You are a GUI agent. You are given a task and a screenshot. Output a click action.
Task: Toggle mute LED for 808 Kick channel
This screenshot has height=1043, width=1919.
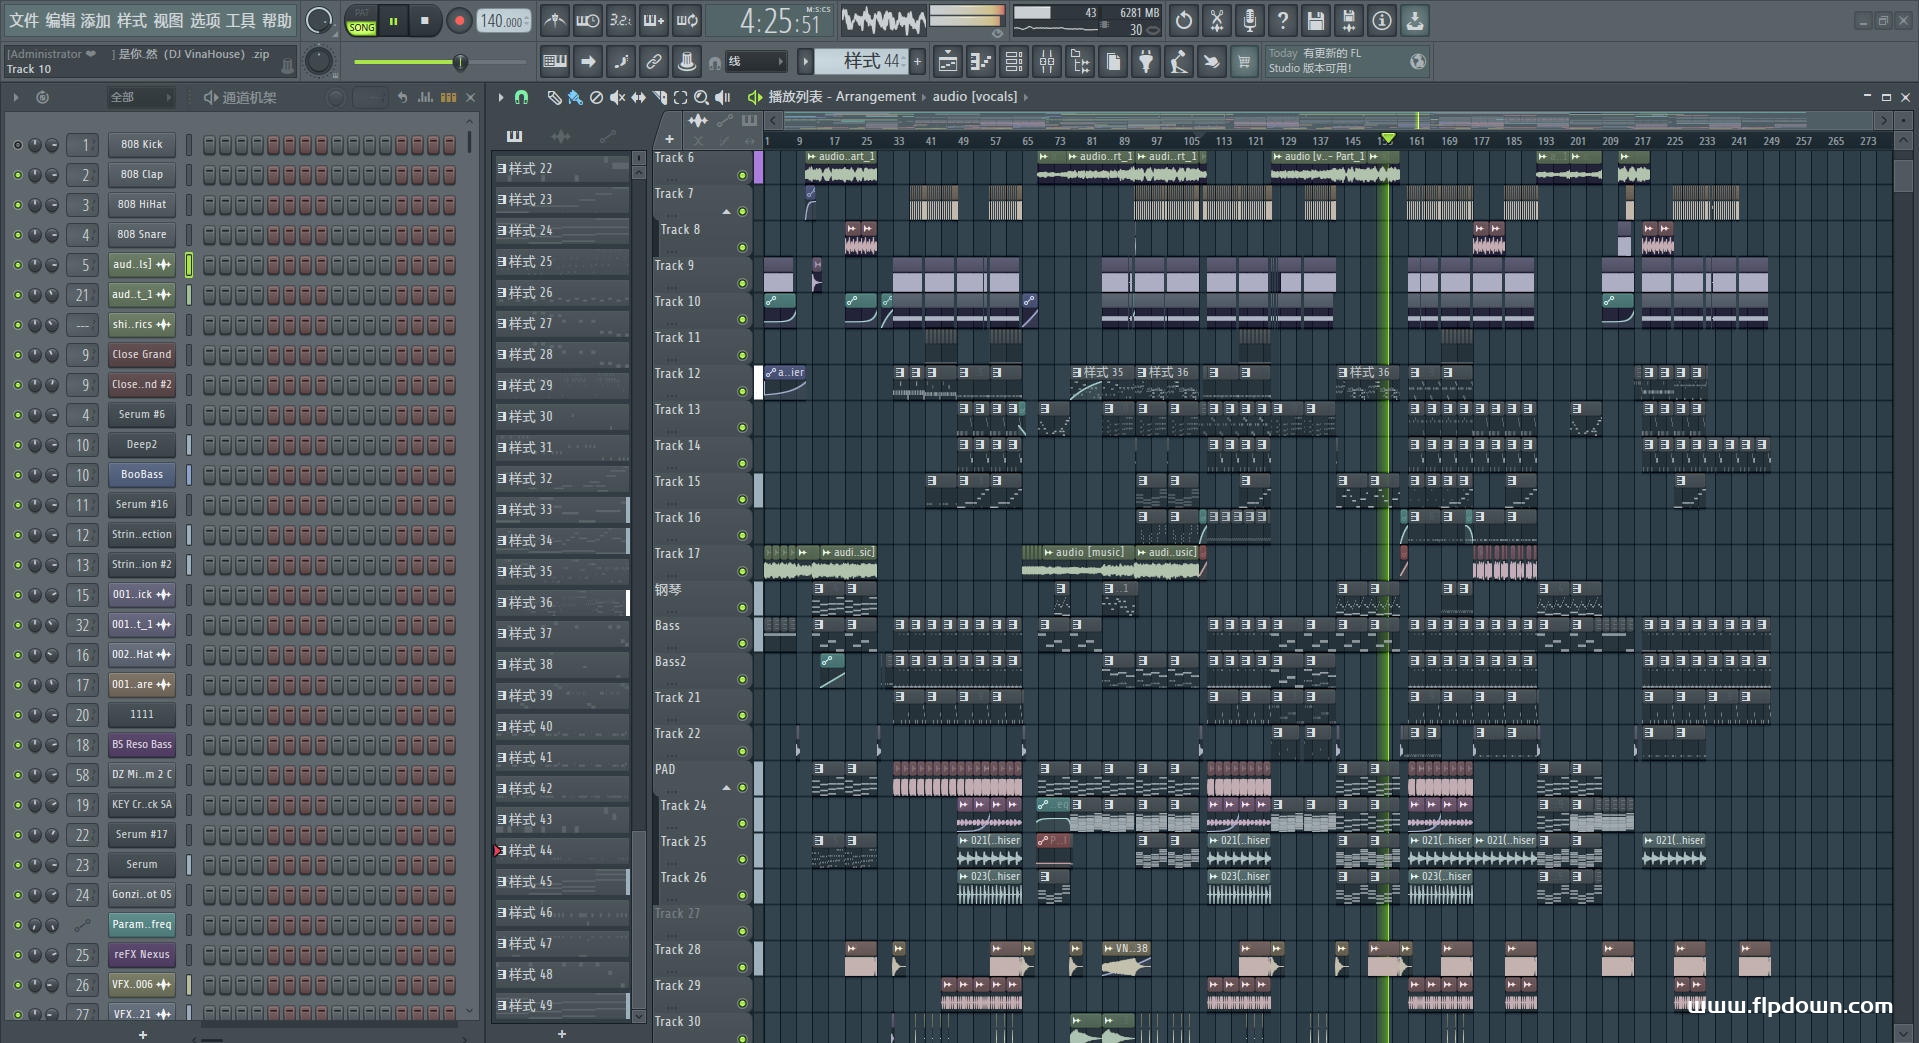[x=17, y=145]
